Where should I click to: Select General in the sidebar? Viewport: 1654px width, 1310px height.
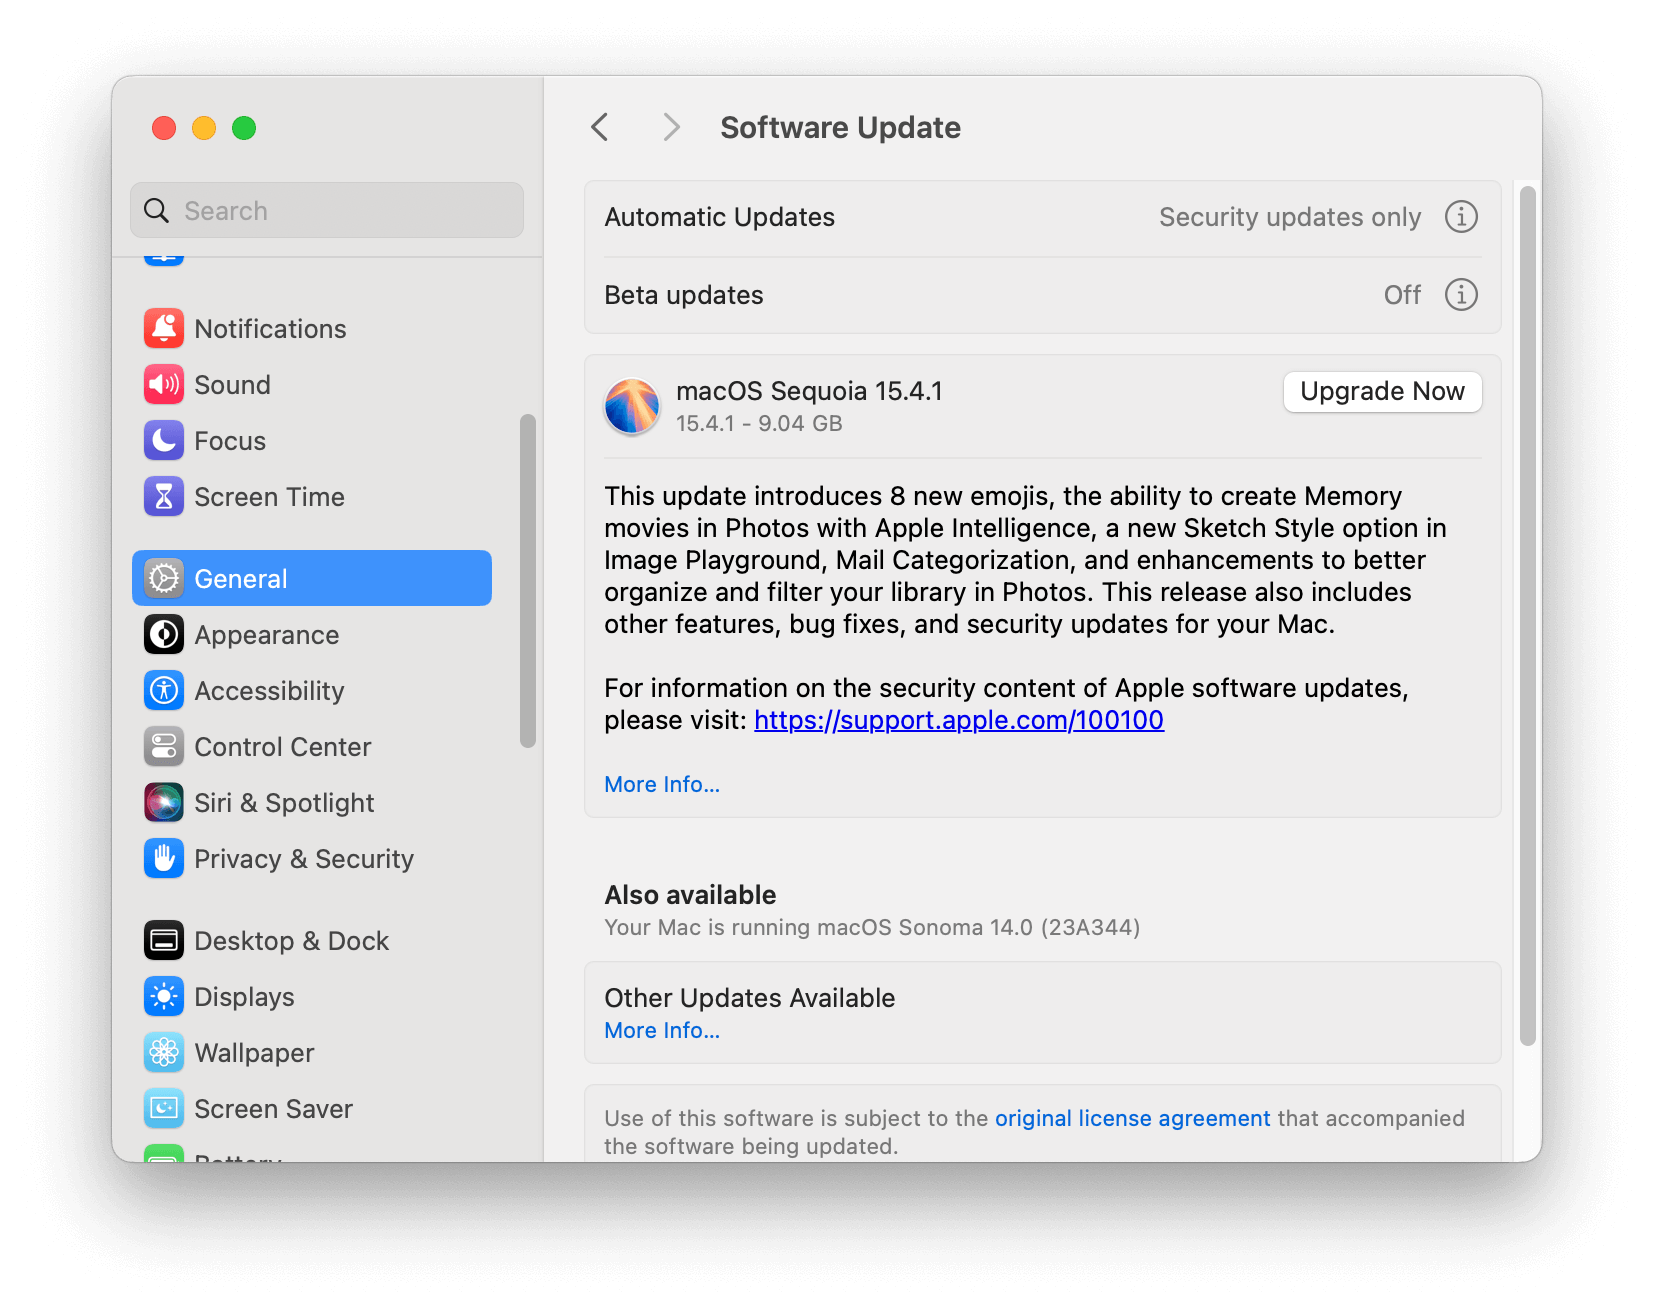tap(312, 578)
